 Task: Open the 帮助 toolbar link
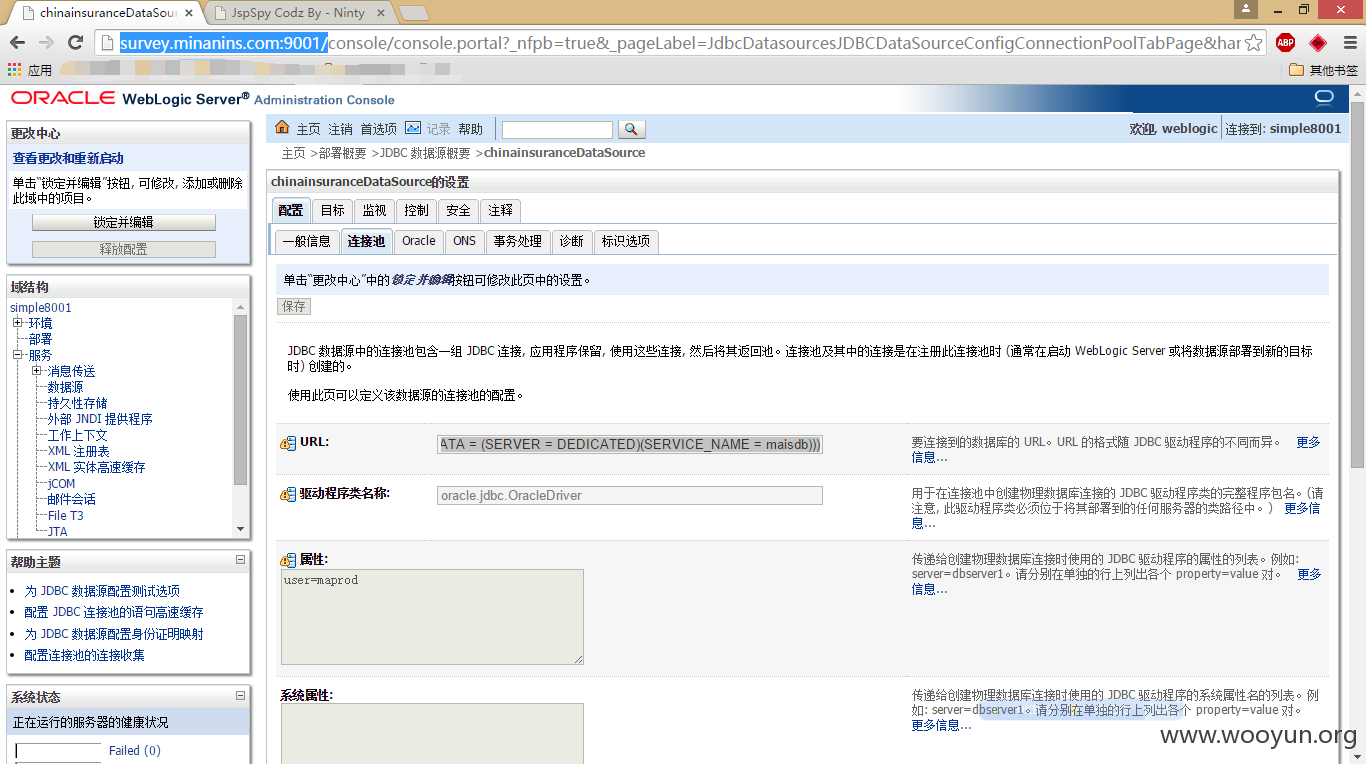tap(471, 129)
